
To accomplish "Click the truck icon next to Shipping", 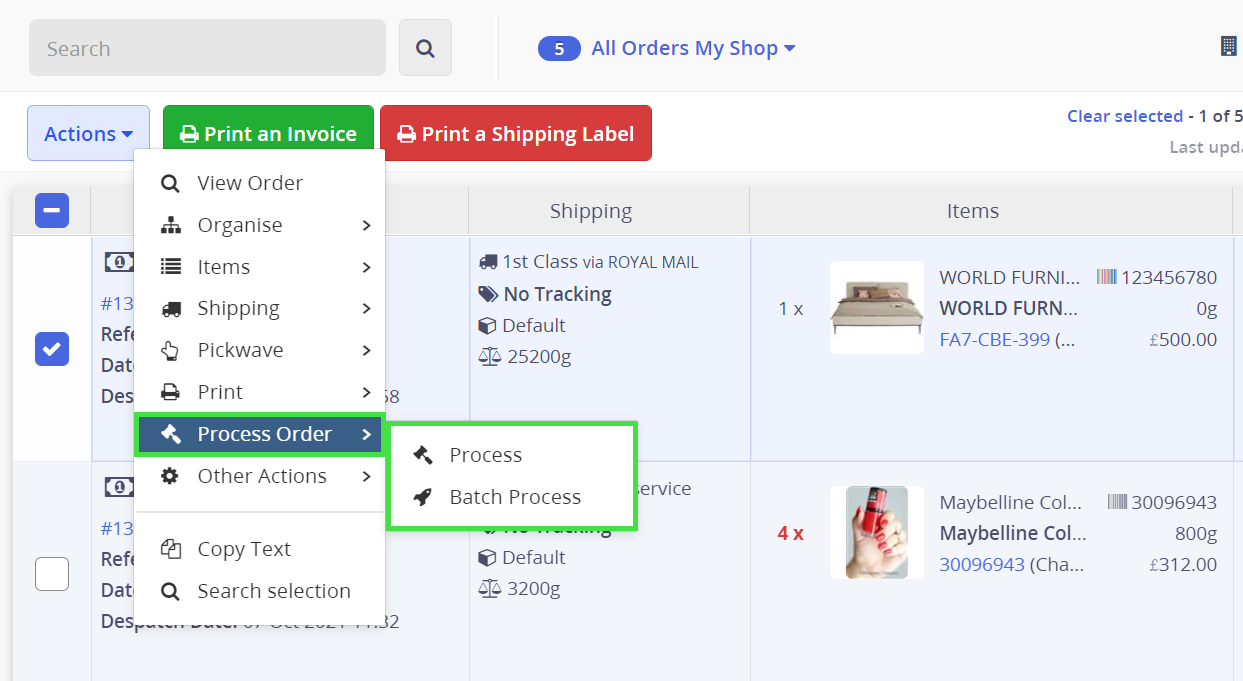I will click(171, 309).
